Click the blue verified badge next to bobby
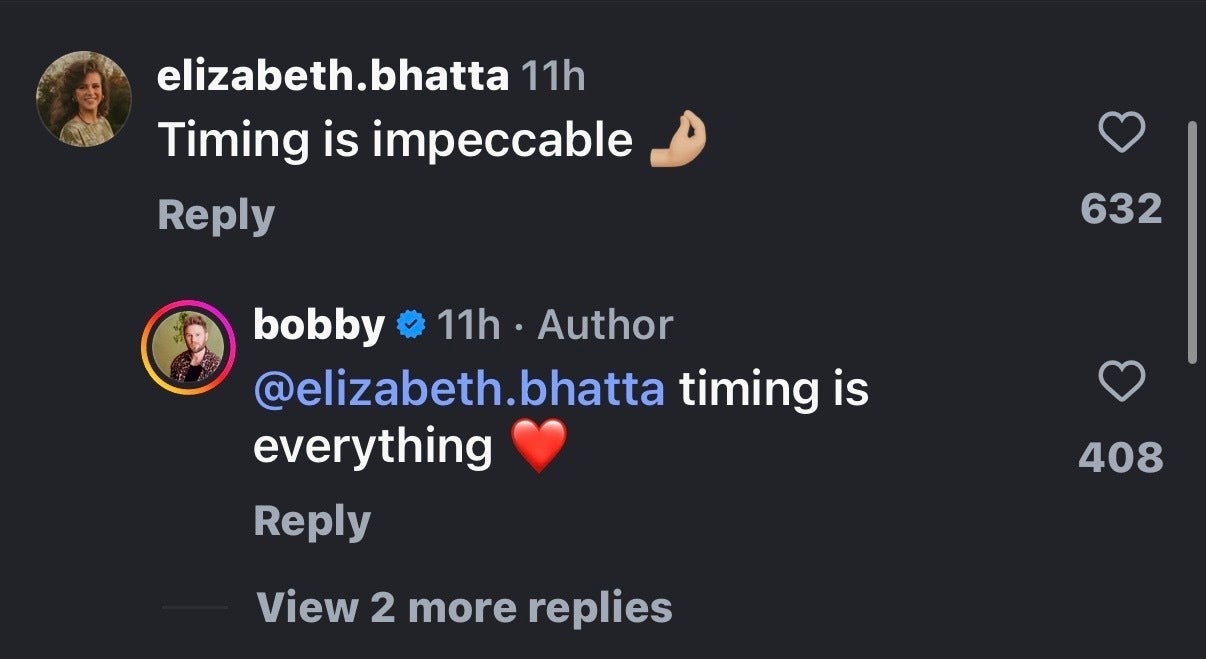Screen dimensions: 1206x659 [411, 325]
